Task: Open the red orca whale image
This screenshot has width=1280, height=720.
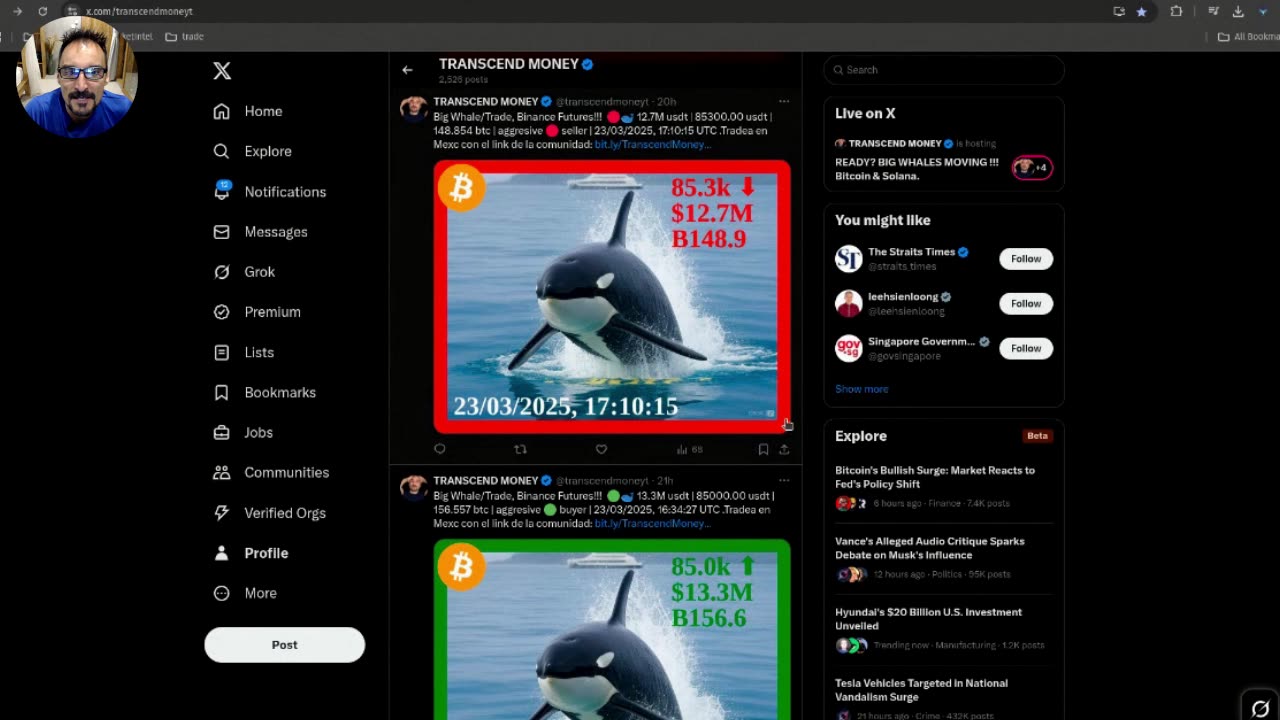Action: (612, 296)
